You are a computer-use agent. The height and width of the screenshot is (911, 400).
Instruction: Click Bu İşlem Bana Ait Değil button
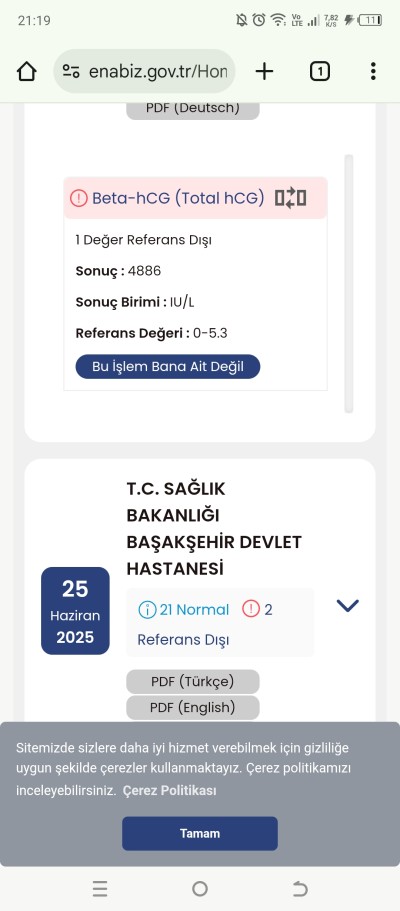(x=167, y=367)
